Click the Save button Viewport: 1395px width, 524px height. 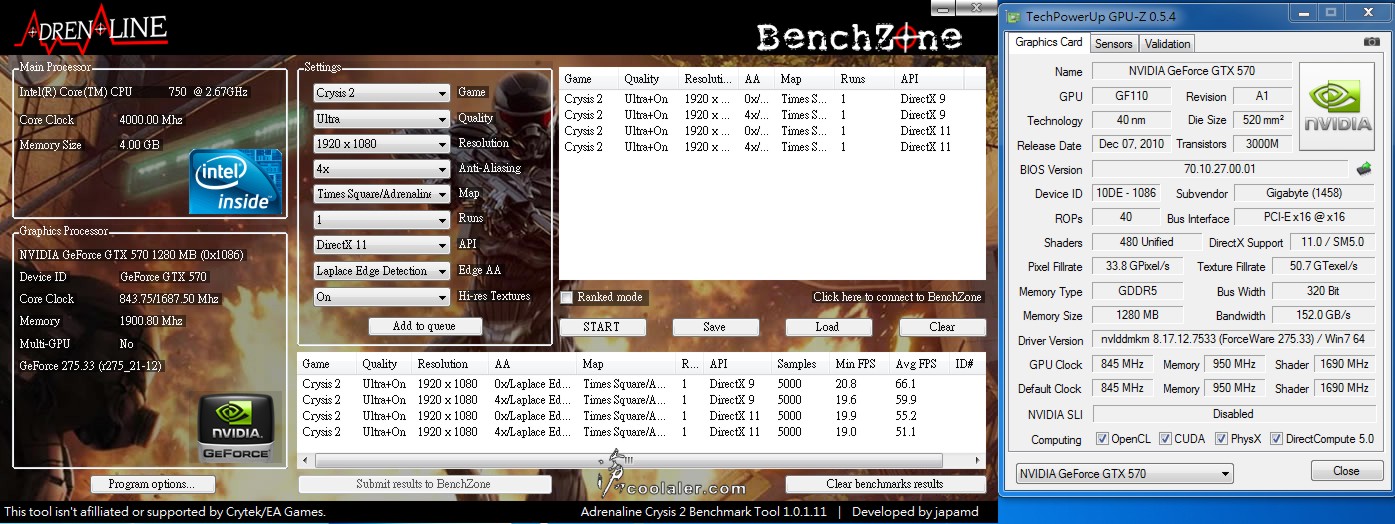tap(714, 327)
